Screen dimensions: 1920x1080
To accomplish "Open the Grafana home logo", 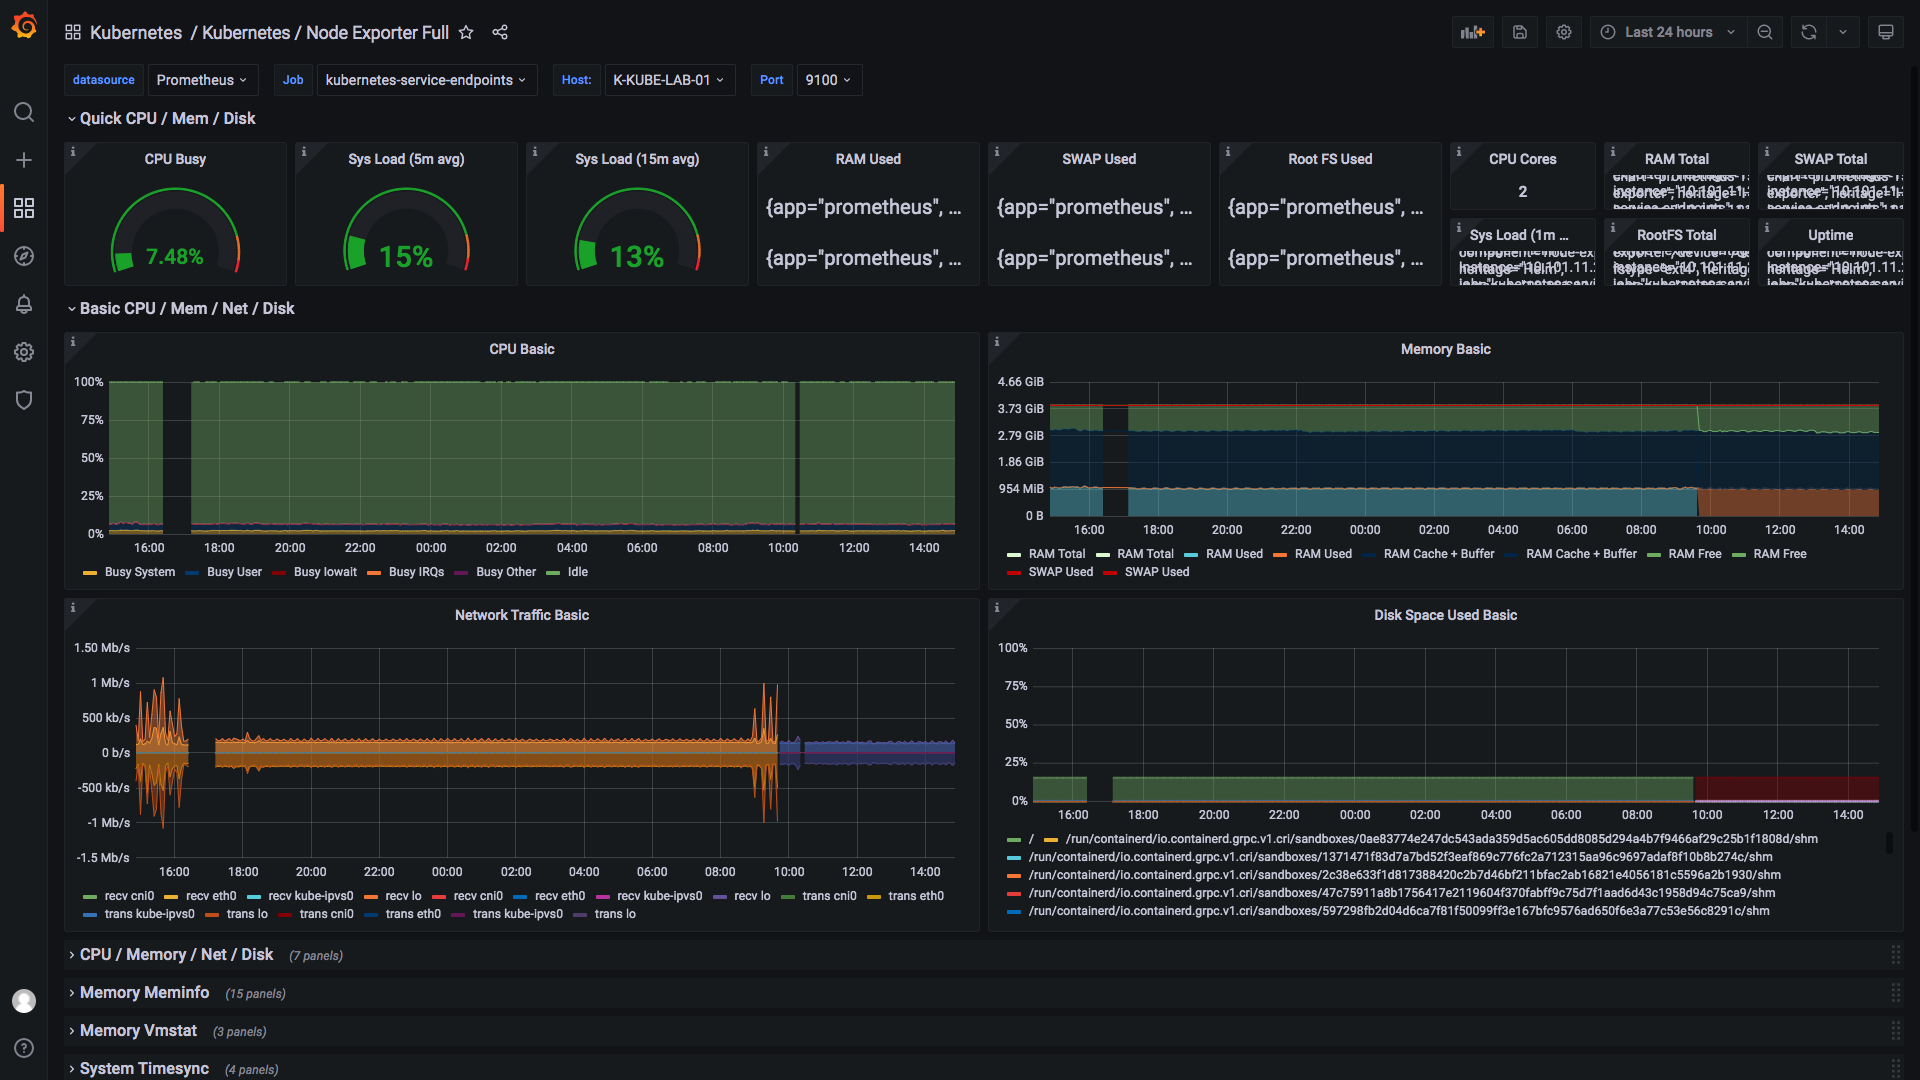I will (x=24, y=26).
